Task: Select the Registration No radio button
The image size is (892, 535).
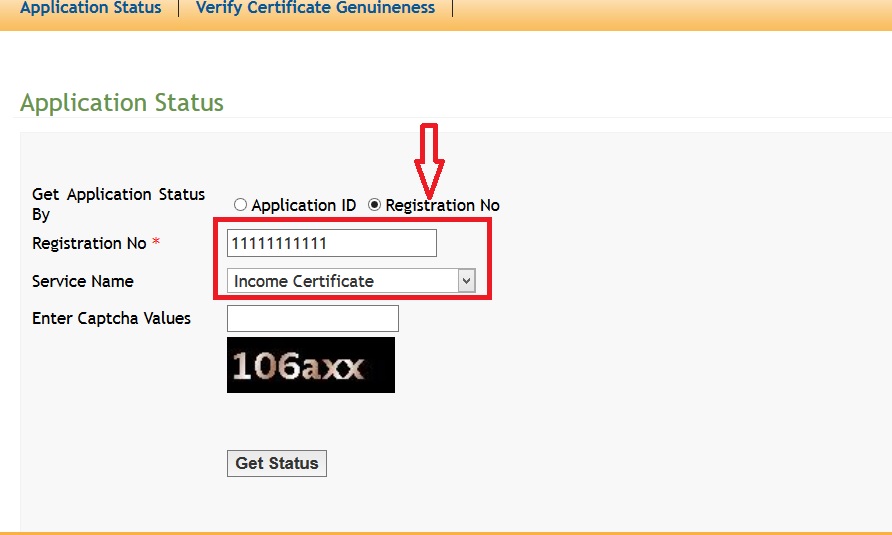Action: pos(375,205)
